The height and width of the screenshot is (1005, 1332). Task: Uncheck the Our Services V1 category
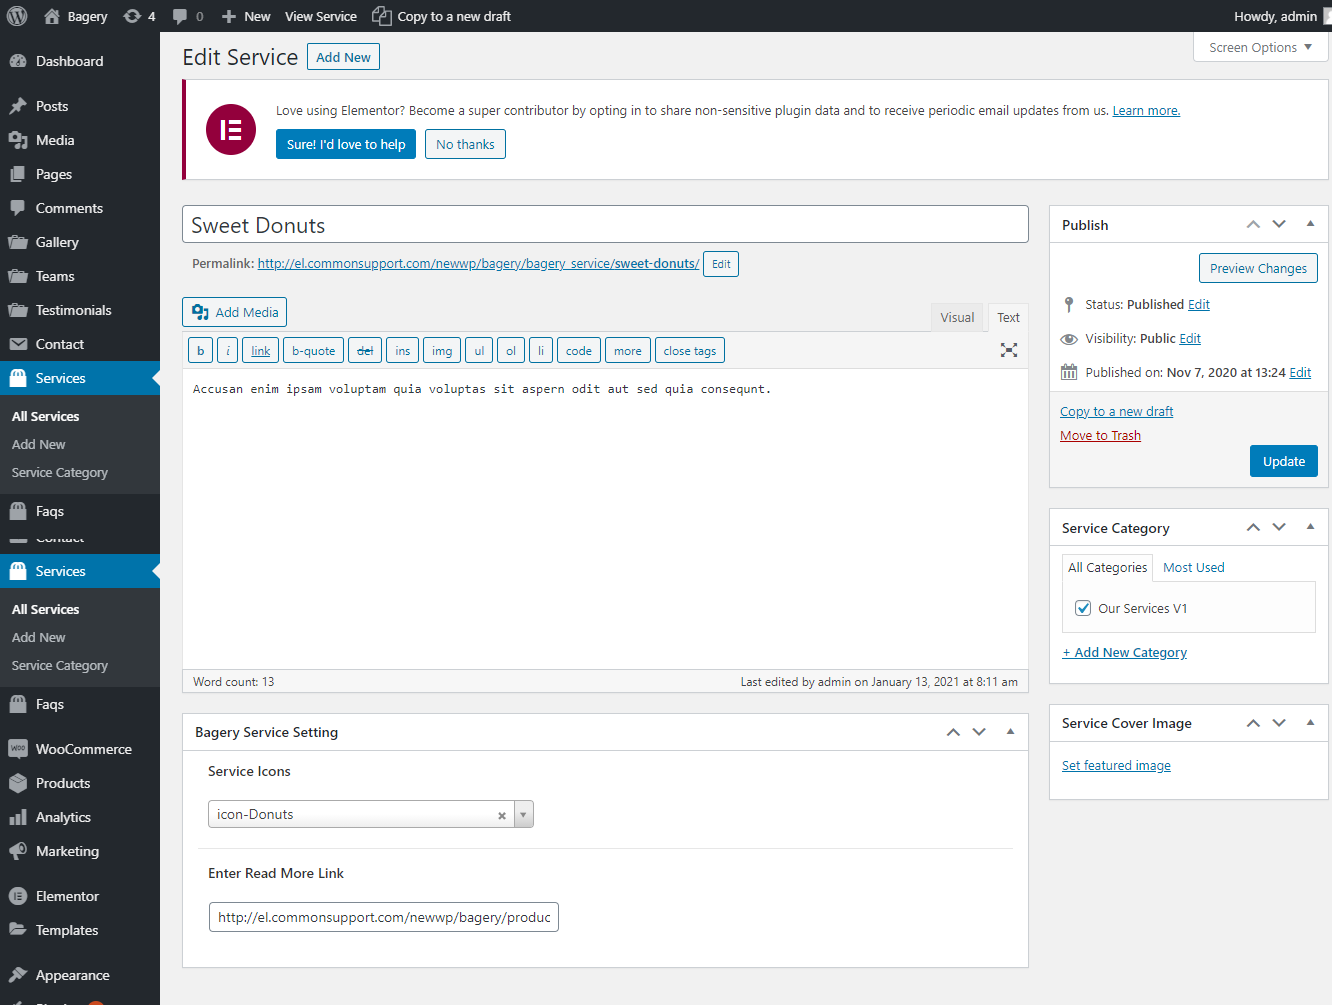(x=1083, y=608)
